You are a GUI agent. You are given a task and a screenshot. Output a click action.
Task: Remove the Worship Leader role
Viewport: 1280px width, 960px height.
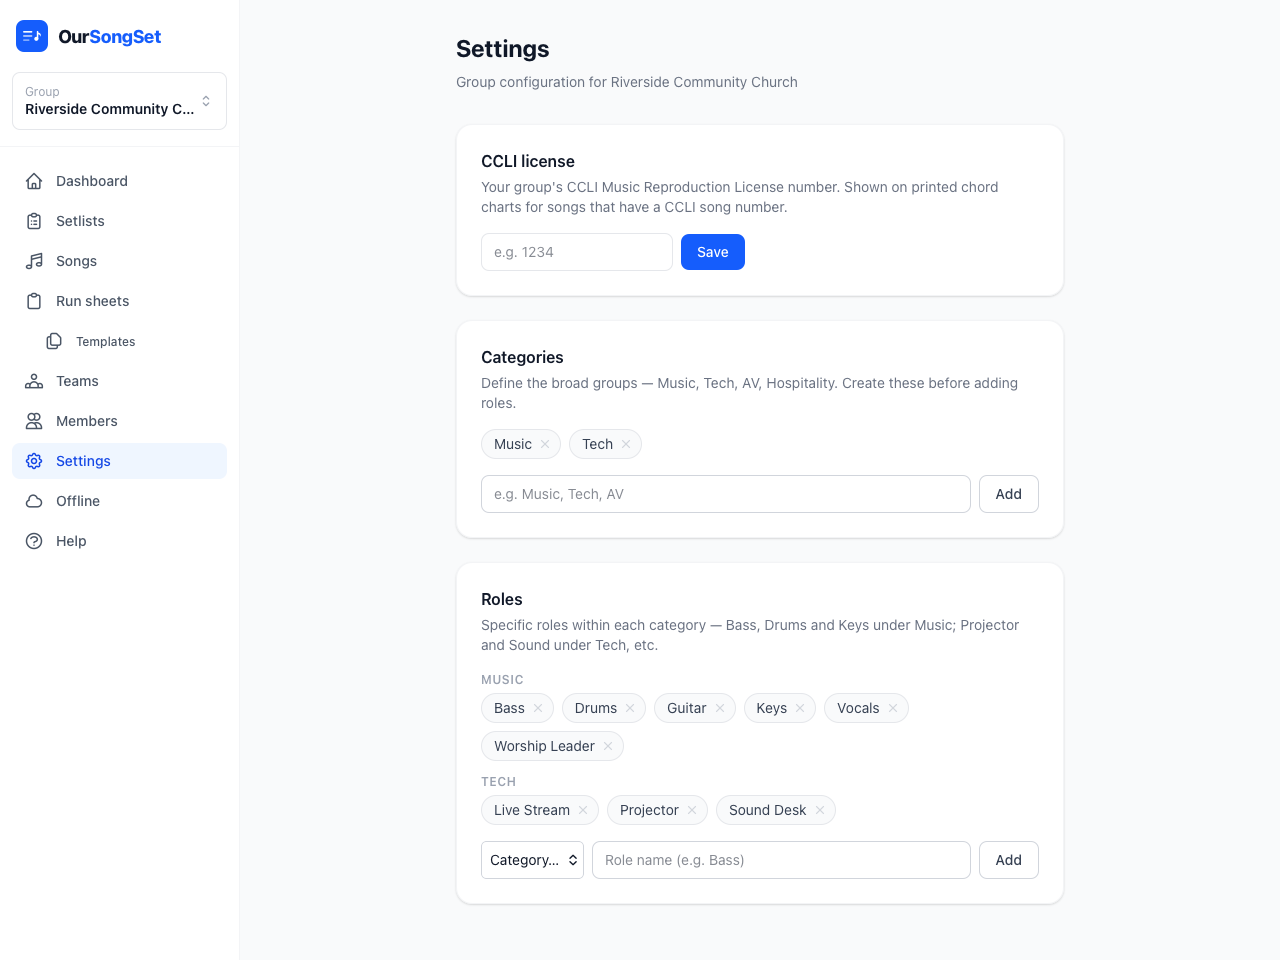tap(608, 746)
